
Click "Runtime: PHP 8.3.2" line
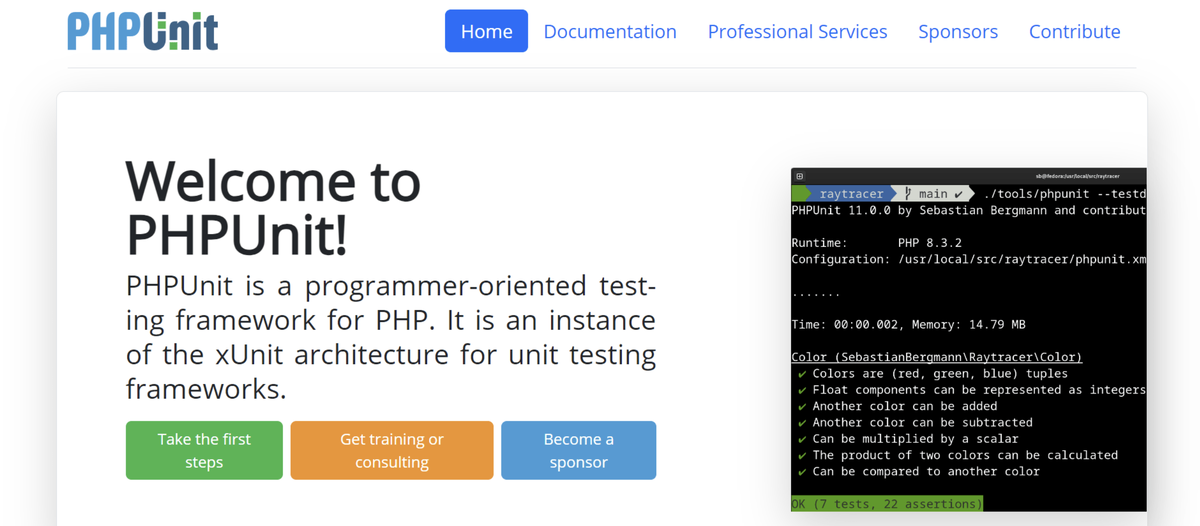coord(876,243)
